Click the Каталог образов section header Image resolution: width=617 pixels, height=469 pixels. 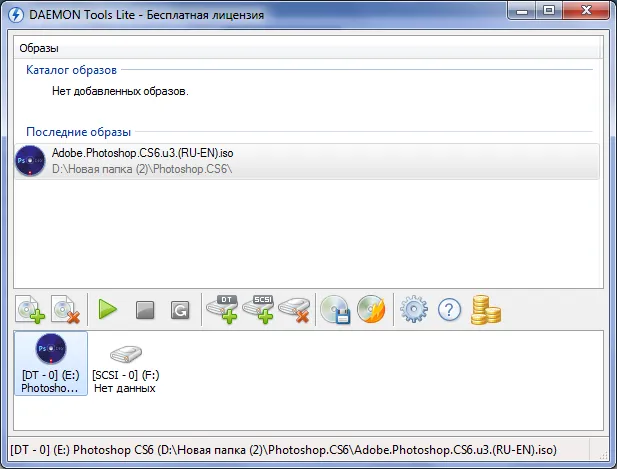[x=71, y=71]
